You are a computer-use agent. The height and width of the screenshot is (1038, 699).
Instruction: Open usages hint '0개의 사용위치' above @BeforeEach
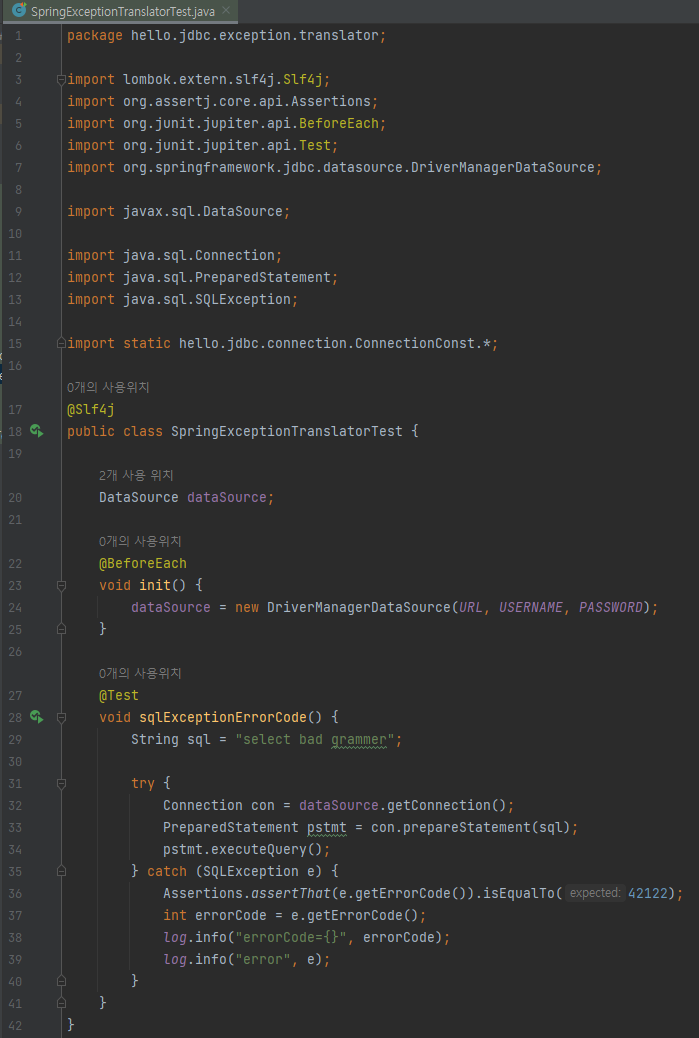pyautogui.click(x=140, y=542)
